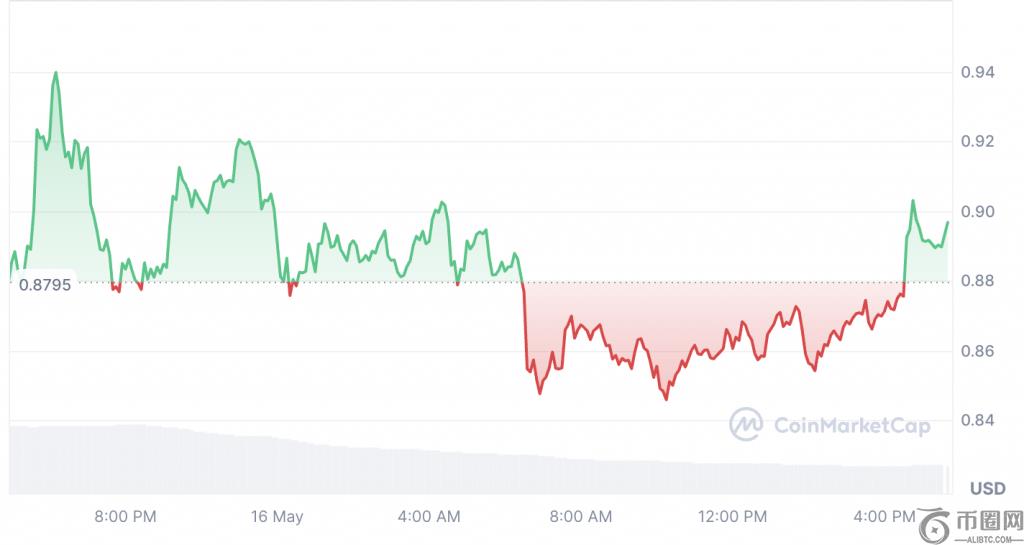
Task: Click the gray volume area under the chart
Action: click(400, 472)
